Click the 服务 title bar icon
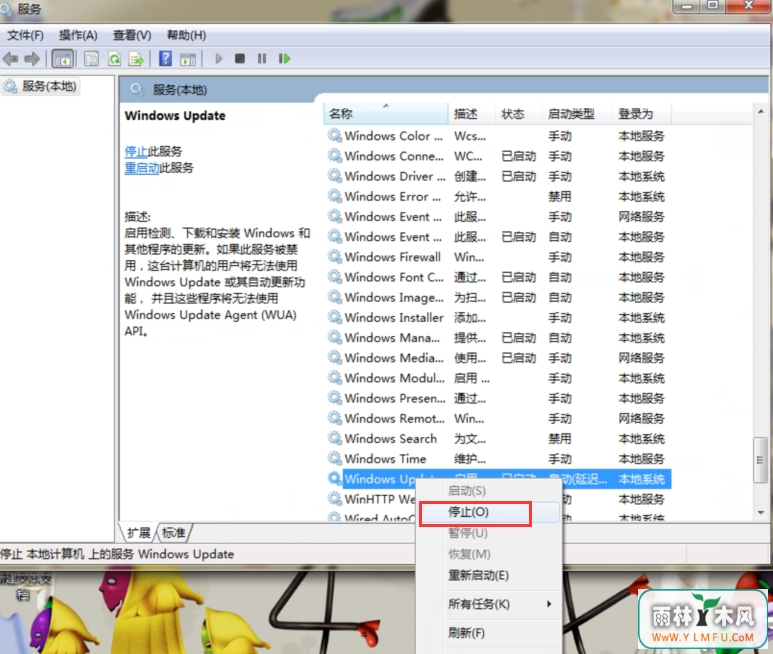 [x=6, y=8]
